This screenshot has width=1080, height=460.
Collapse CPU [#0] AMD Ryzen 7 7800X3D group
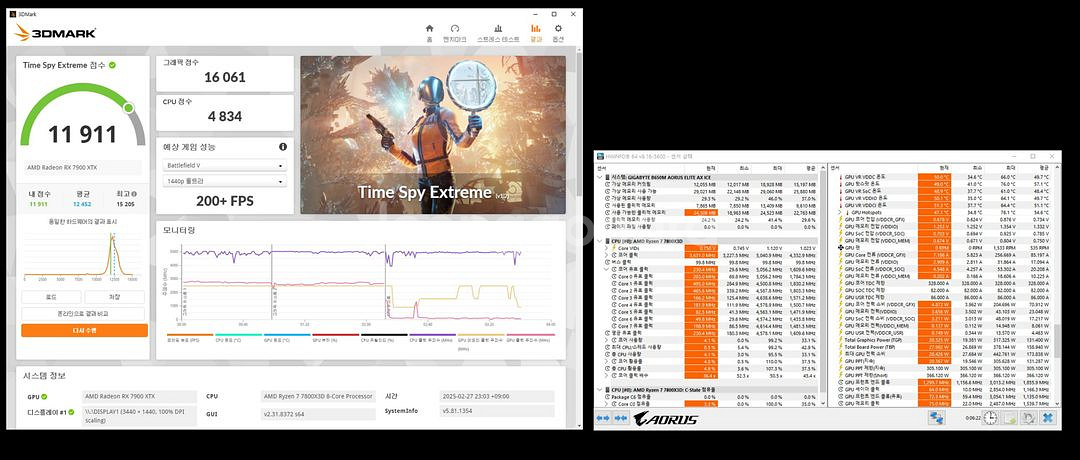599,241
